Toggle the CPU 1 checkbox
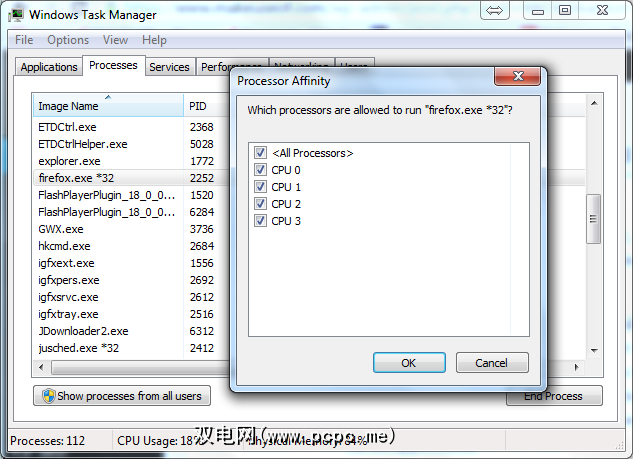Image resolution: width=633 pixels, height=459 pixels. pyautogui.click(x=260, y=187)
